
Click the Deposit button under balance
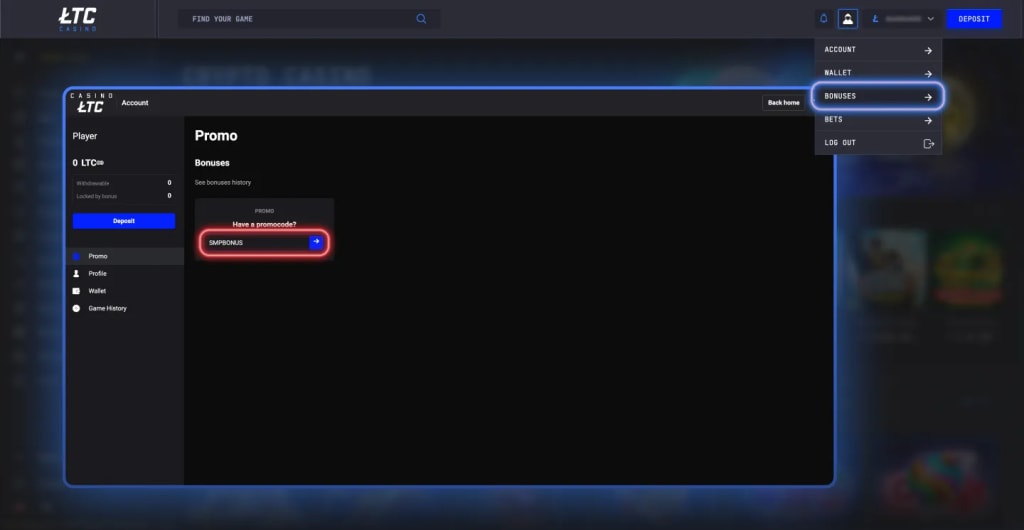point(124,221)
